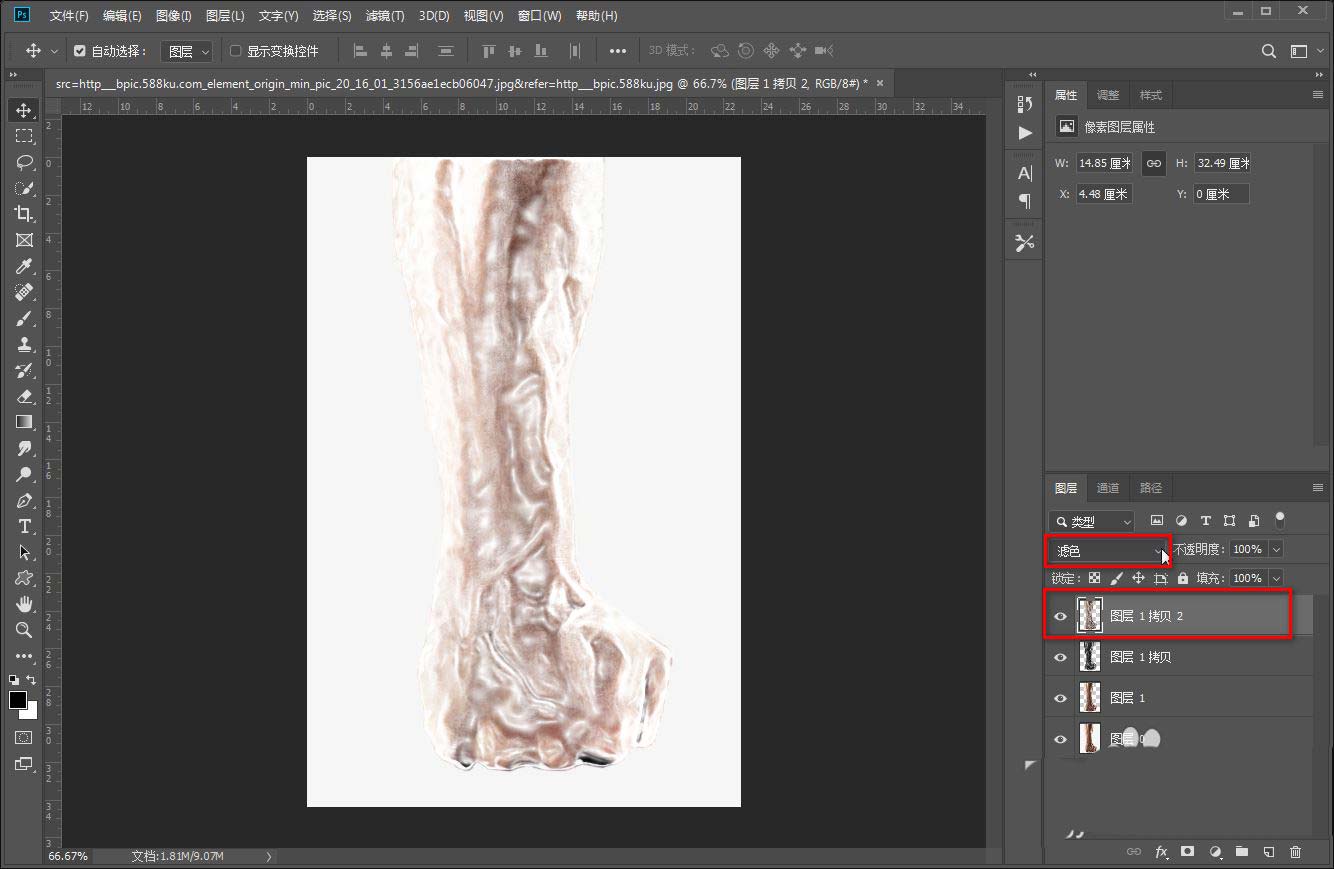This screenshot has height=869, width=1334.
Task: Click the W width input field
Action: (x=1104, y=163)
